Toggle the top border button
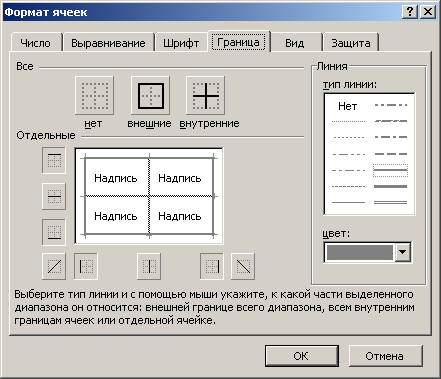 [54, 161]
